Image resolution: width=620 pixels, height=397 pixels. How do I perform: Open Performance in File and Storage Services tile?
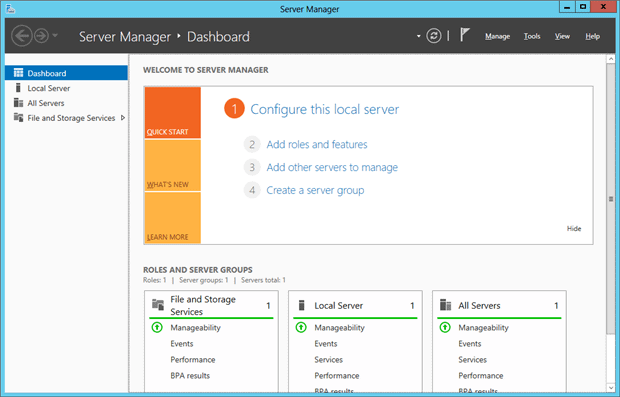point(193,360)
